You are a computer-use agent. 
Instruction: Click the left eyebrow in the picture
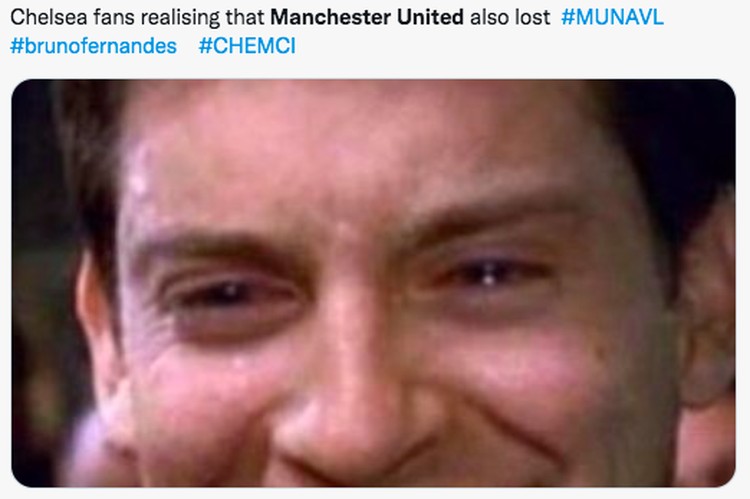point(215,246)
